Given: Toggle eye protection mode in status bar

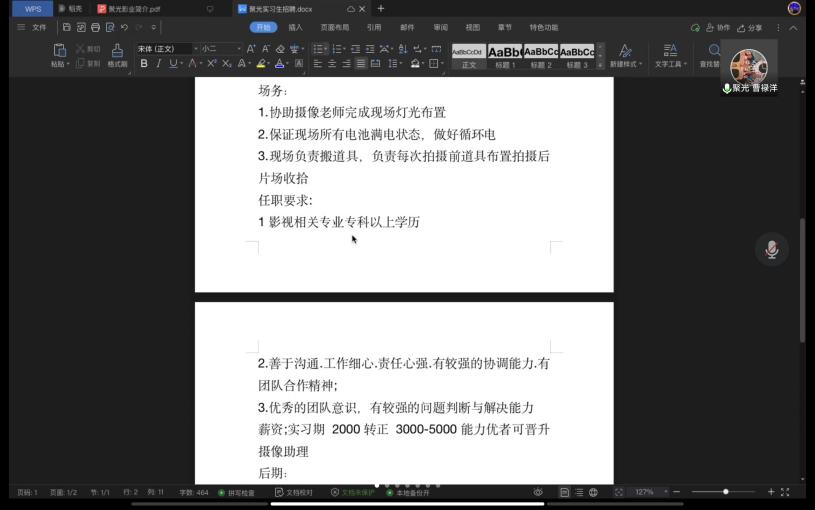Looking at the screenshot, I should [538, 492].
